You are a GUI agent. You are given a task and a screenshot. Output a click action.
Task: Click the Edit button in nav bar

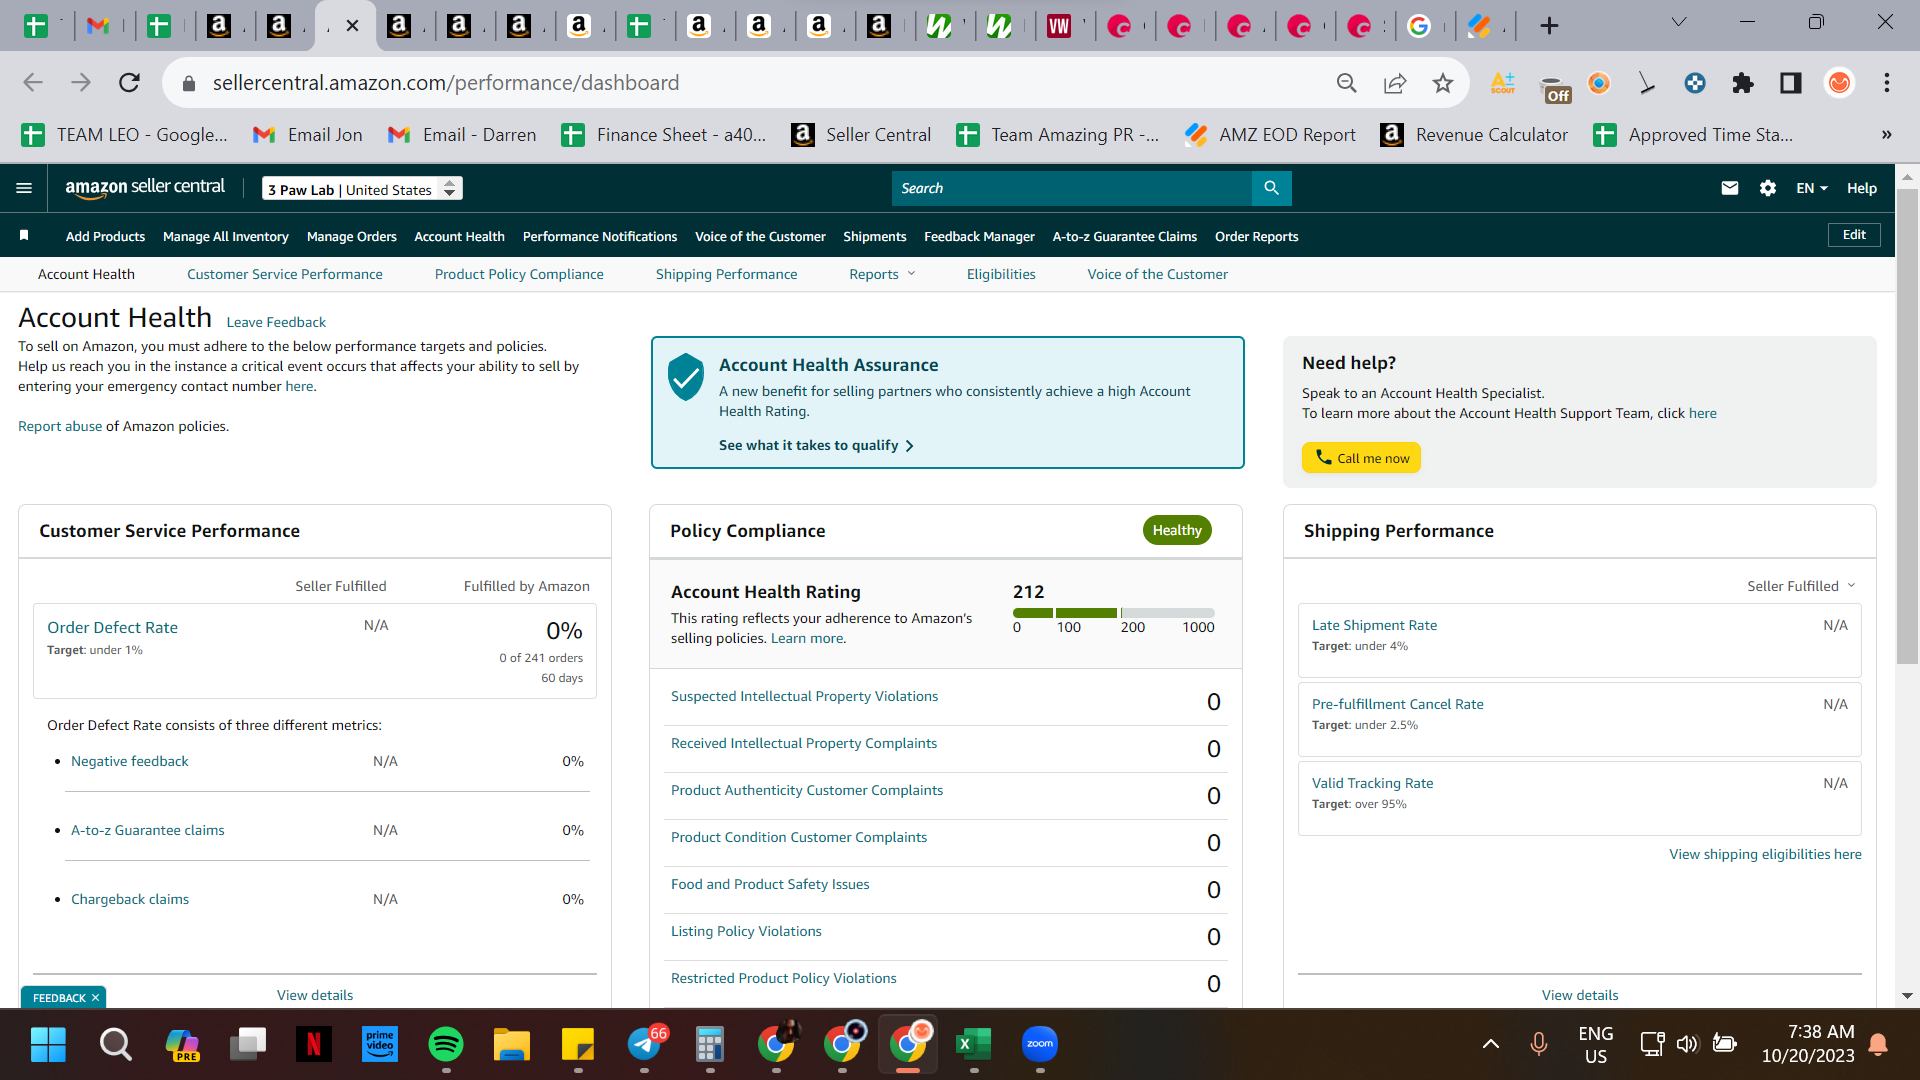point(1854,234)
